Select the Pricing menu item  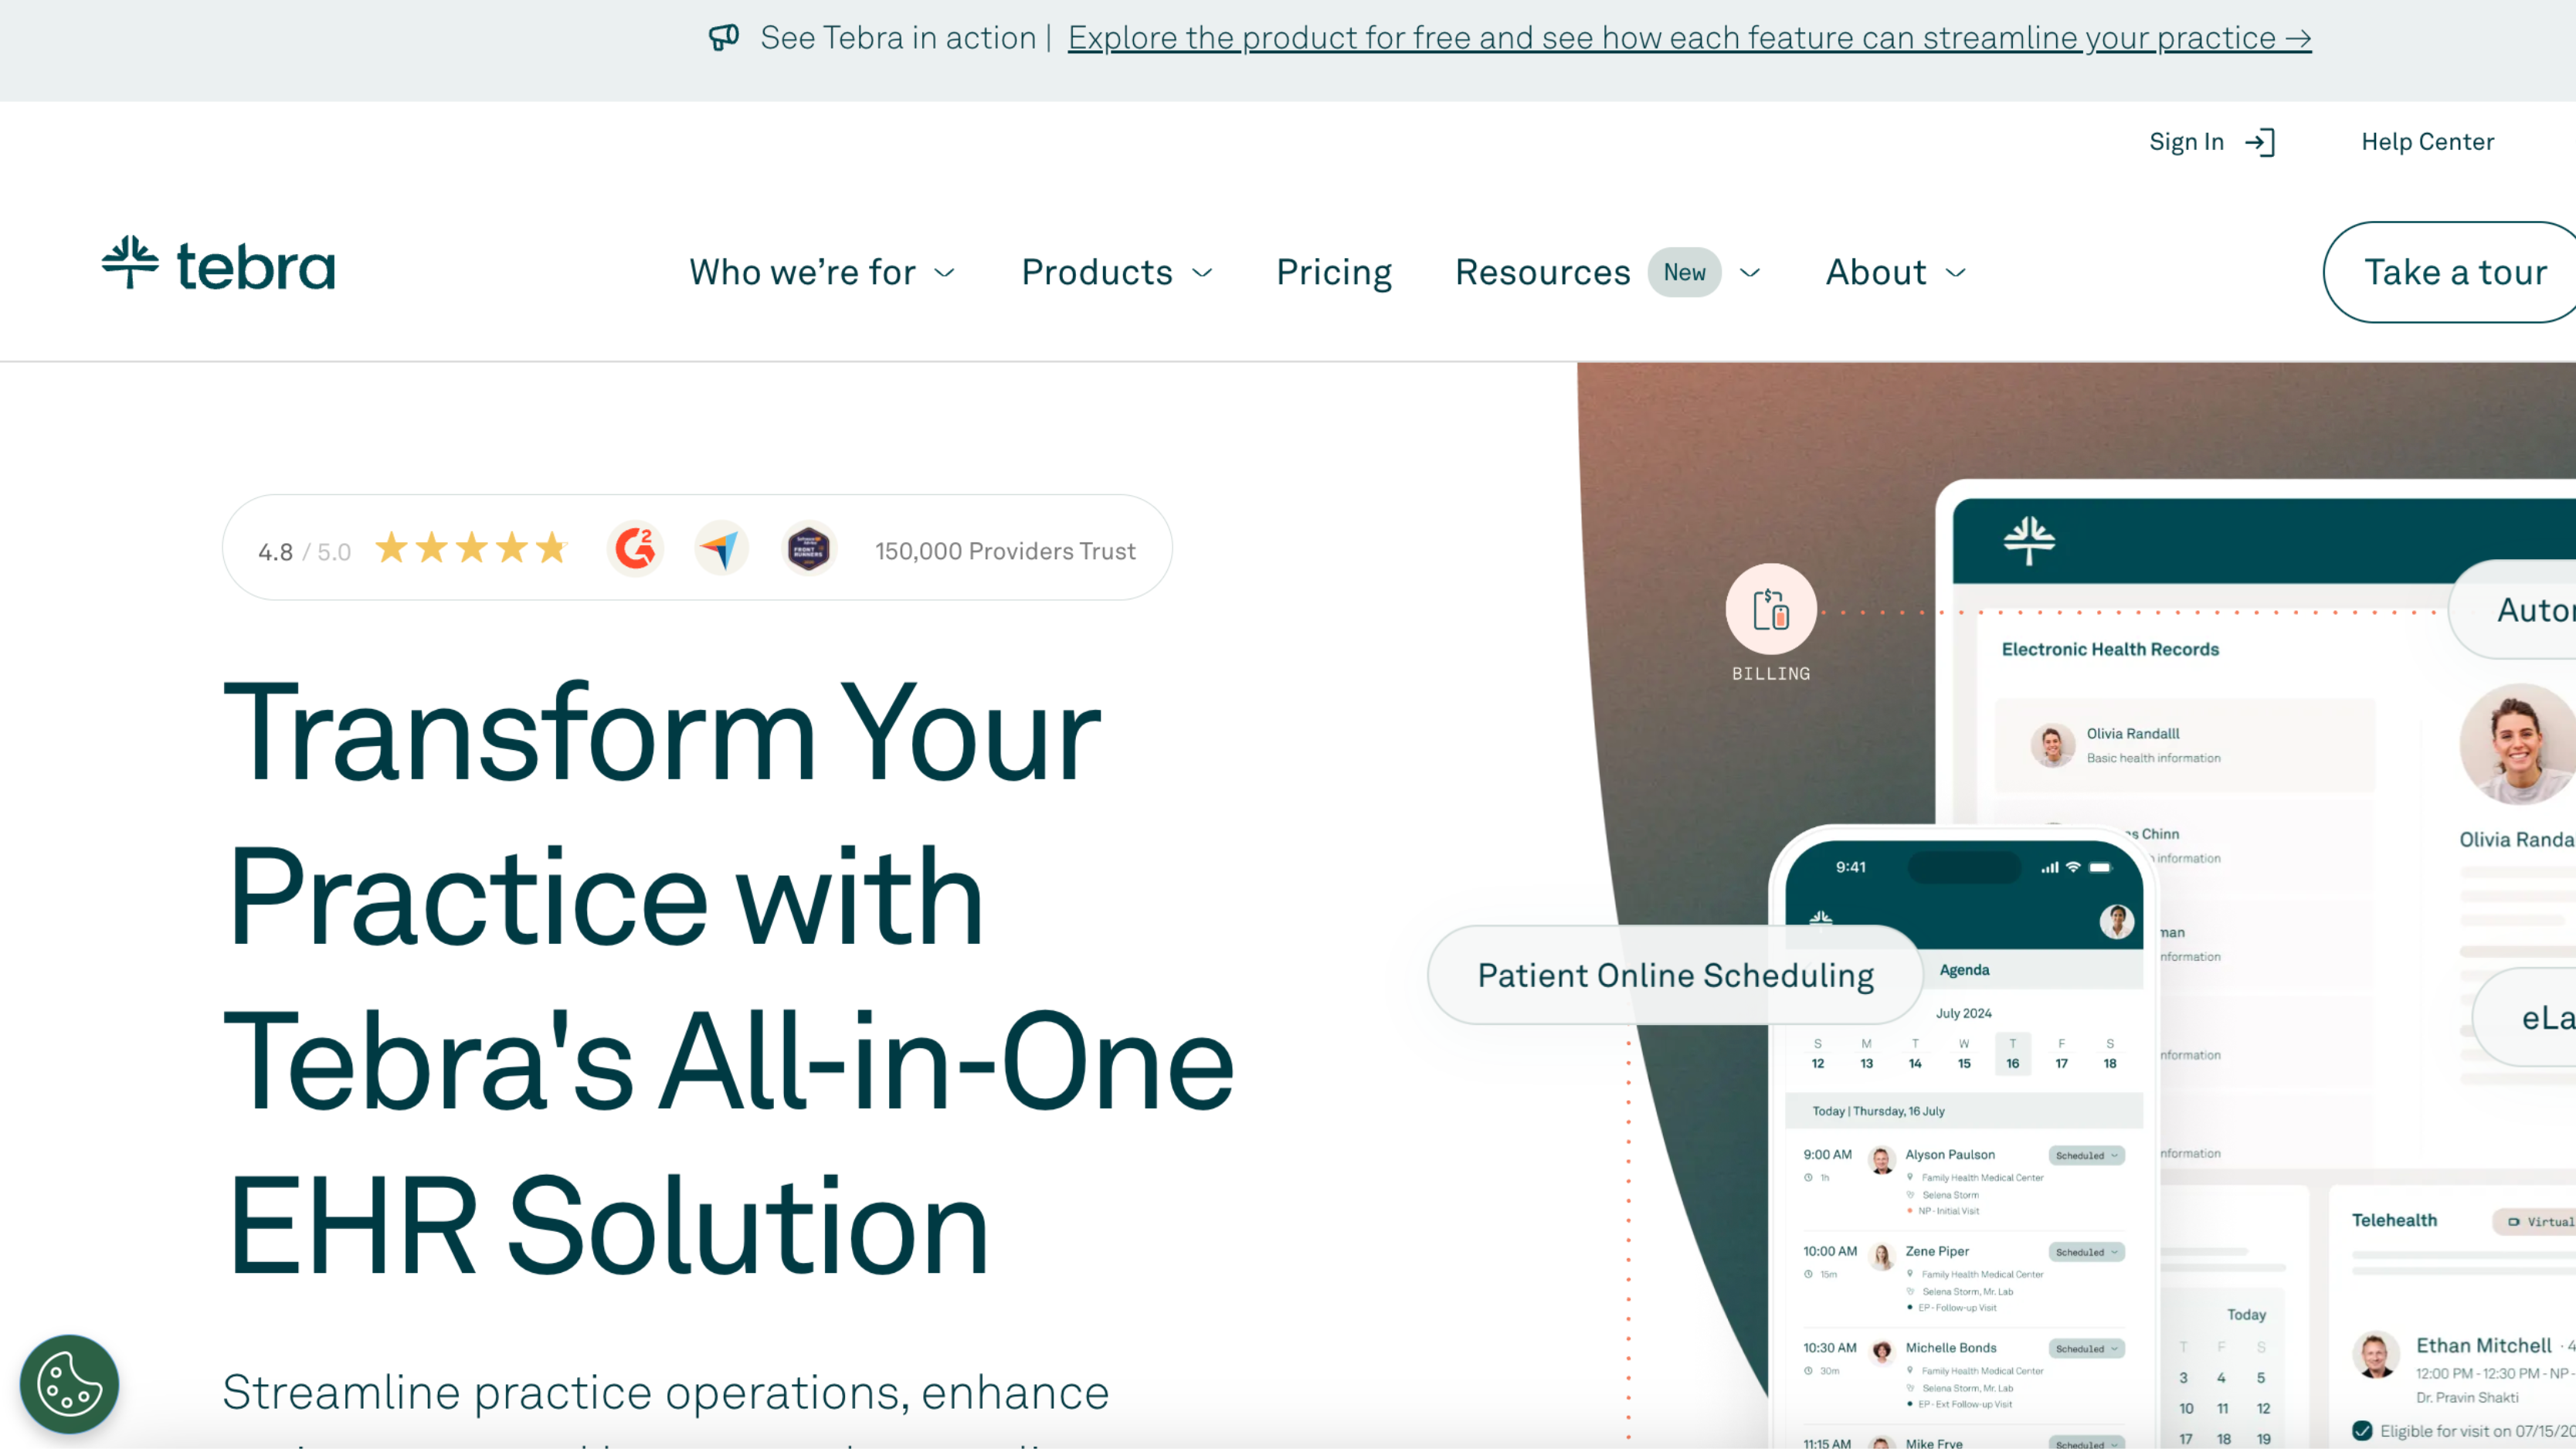(x=1334, y=270)
